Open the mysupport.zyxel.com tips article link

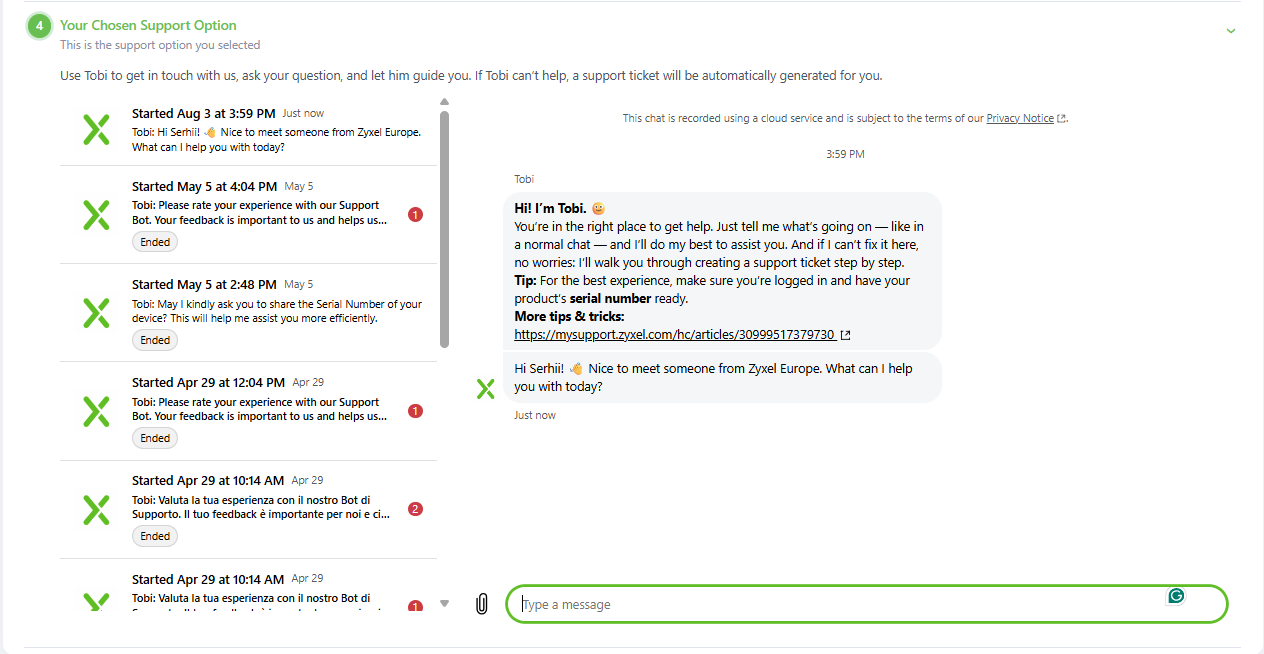pyautogui.click(x=674, y=335)
